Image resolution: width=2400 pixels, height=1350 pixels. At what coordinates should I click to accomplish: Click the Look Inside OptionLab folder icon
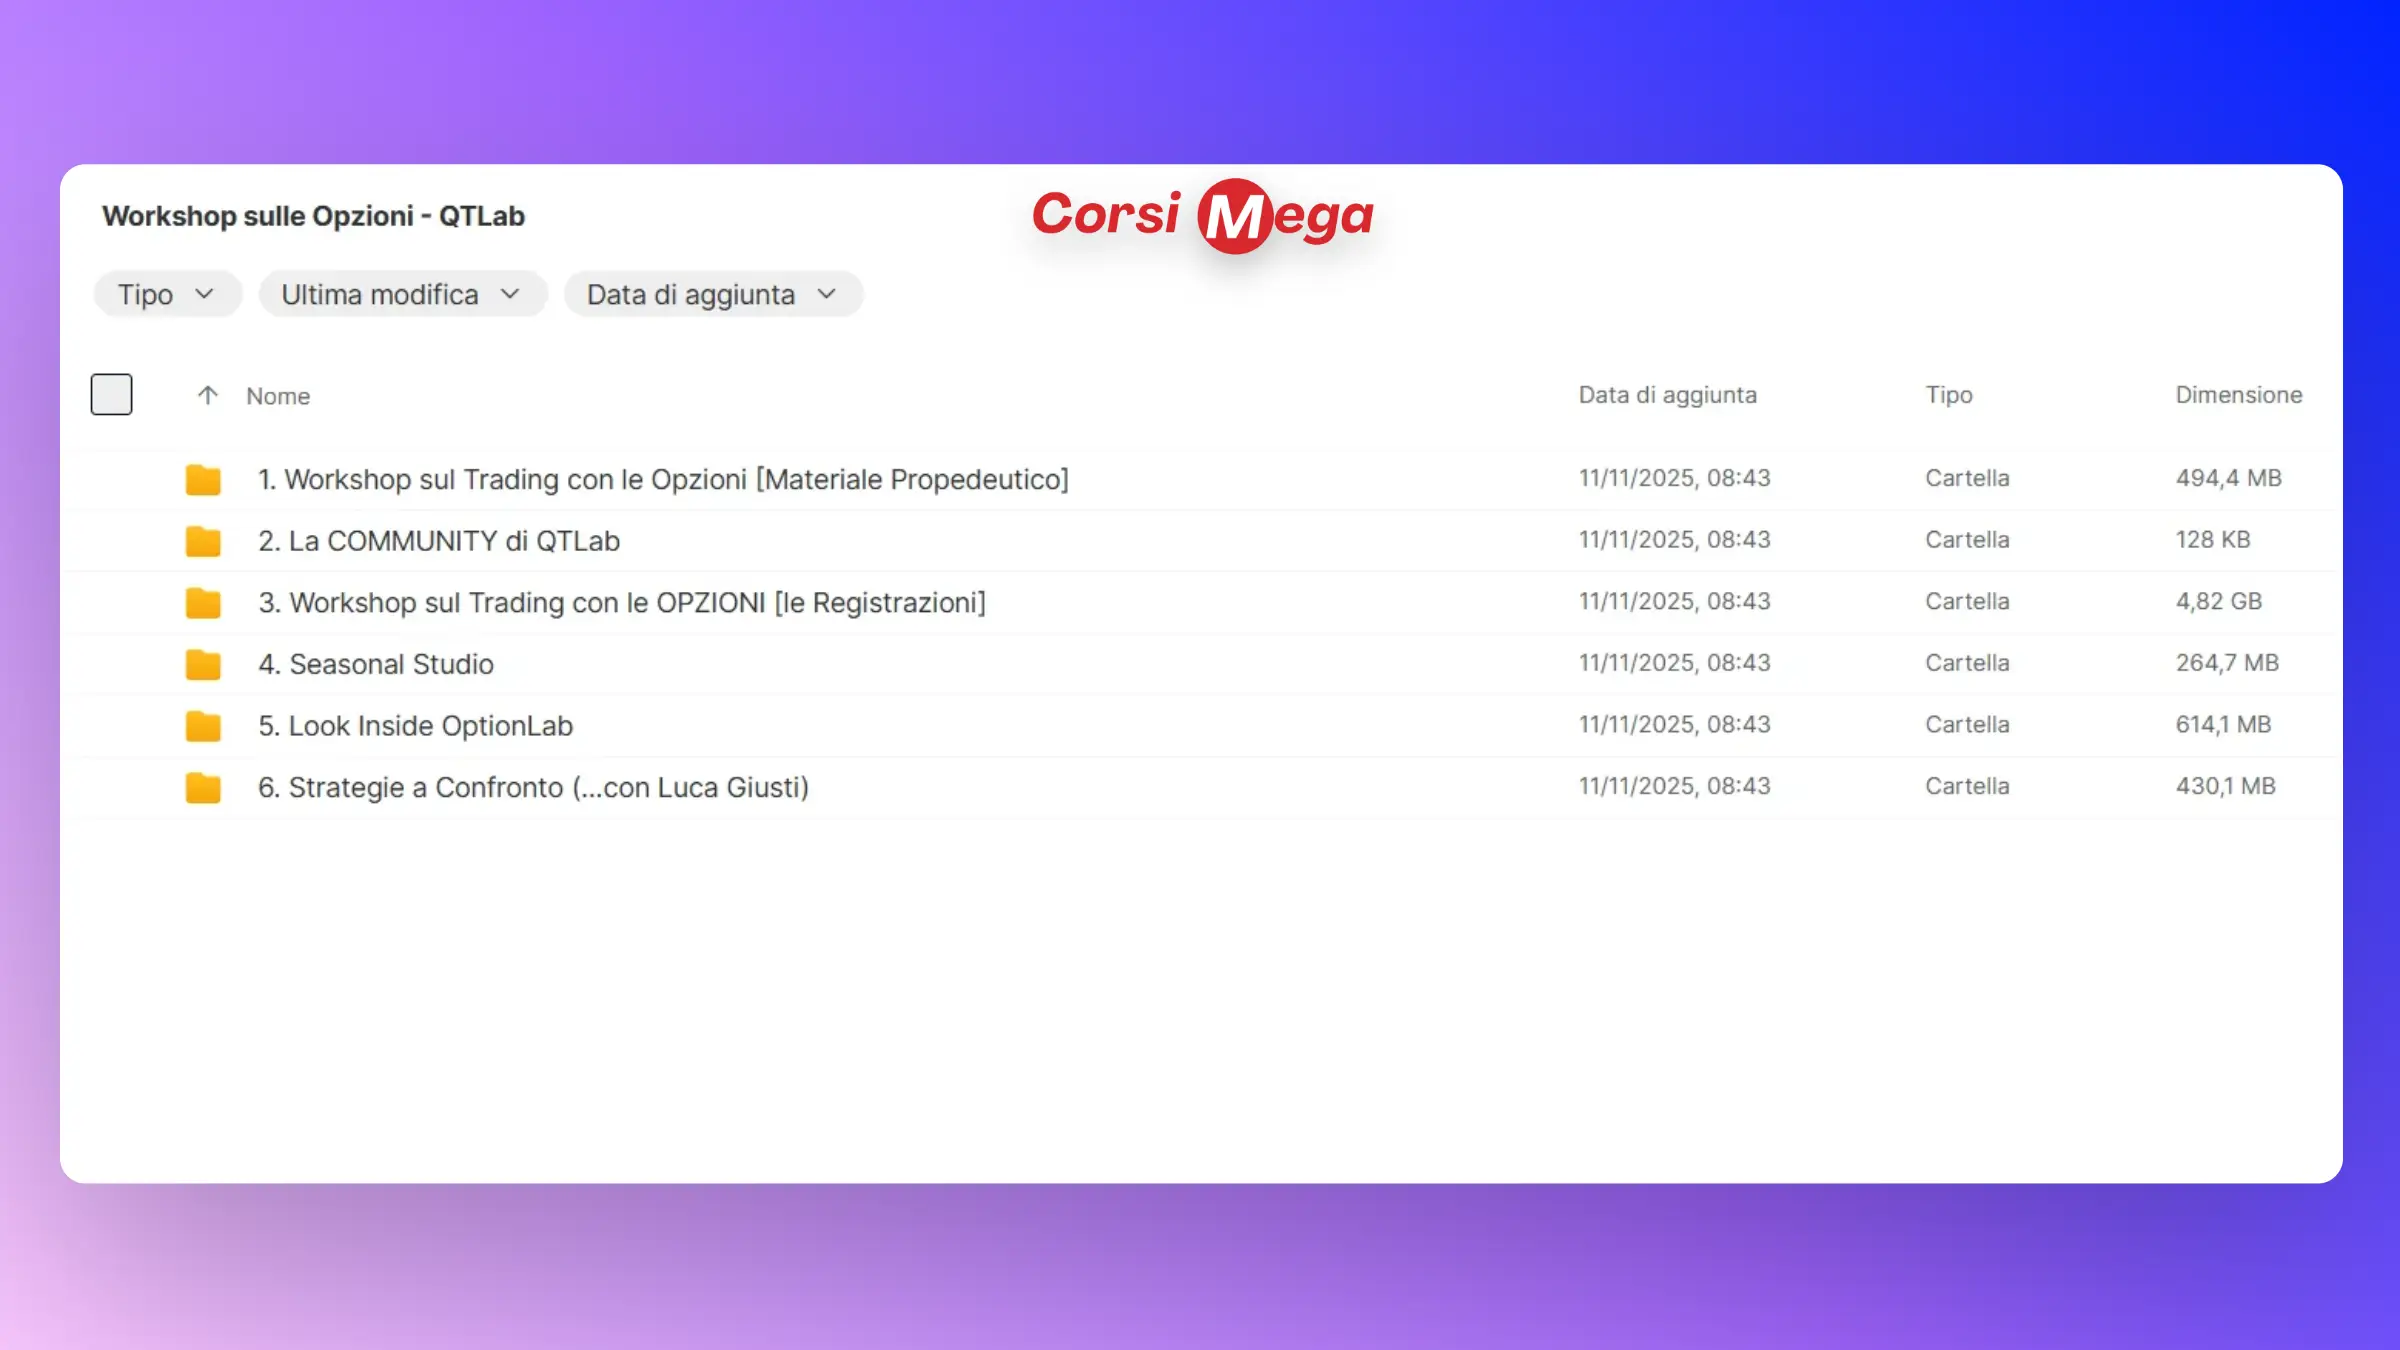coord(203,726)
